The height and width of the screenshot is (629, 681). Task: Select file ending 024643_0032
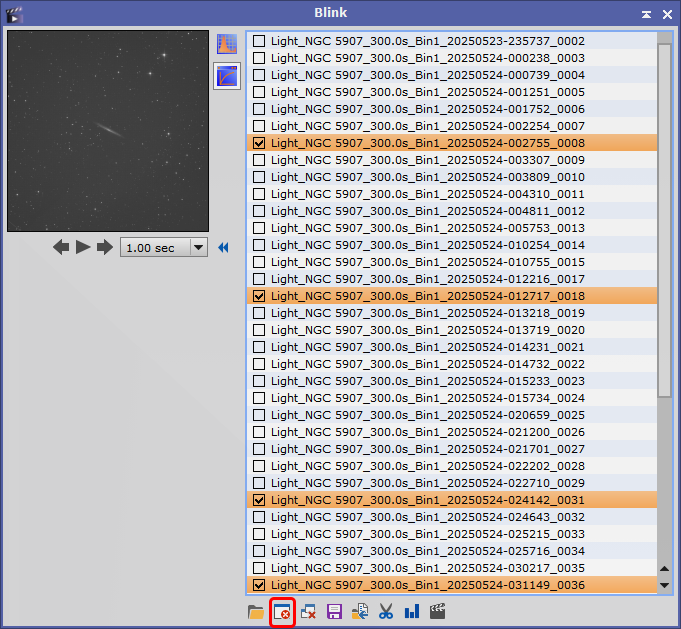[452, 517]
